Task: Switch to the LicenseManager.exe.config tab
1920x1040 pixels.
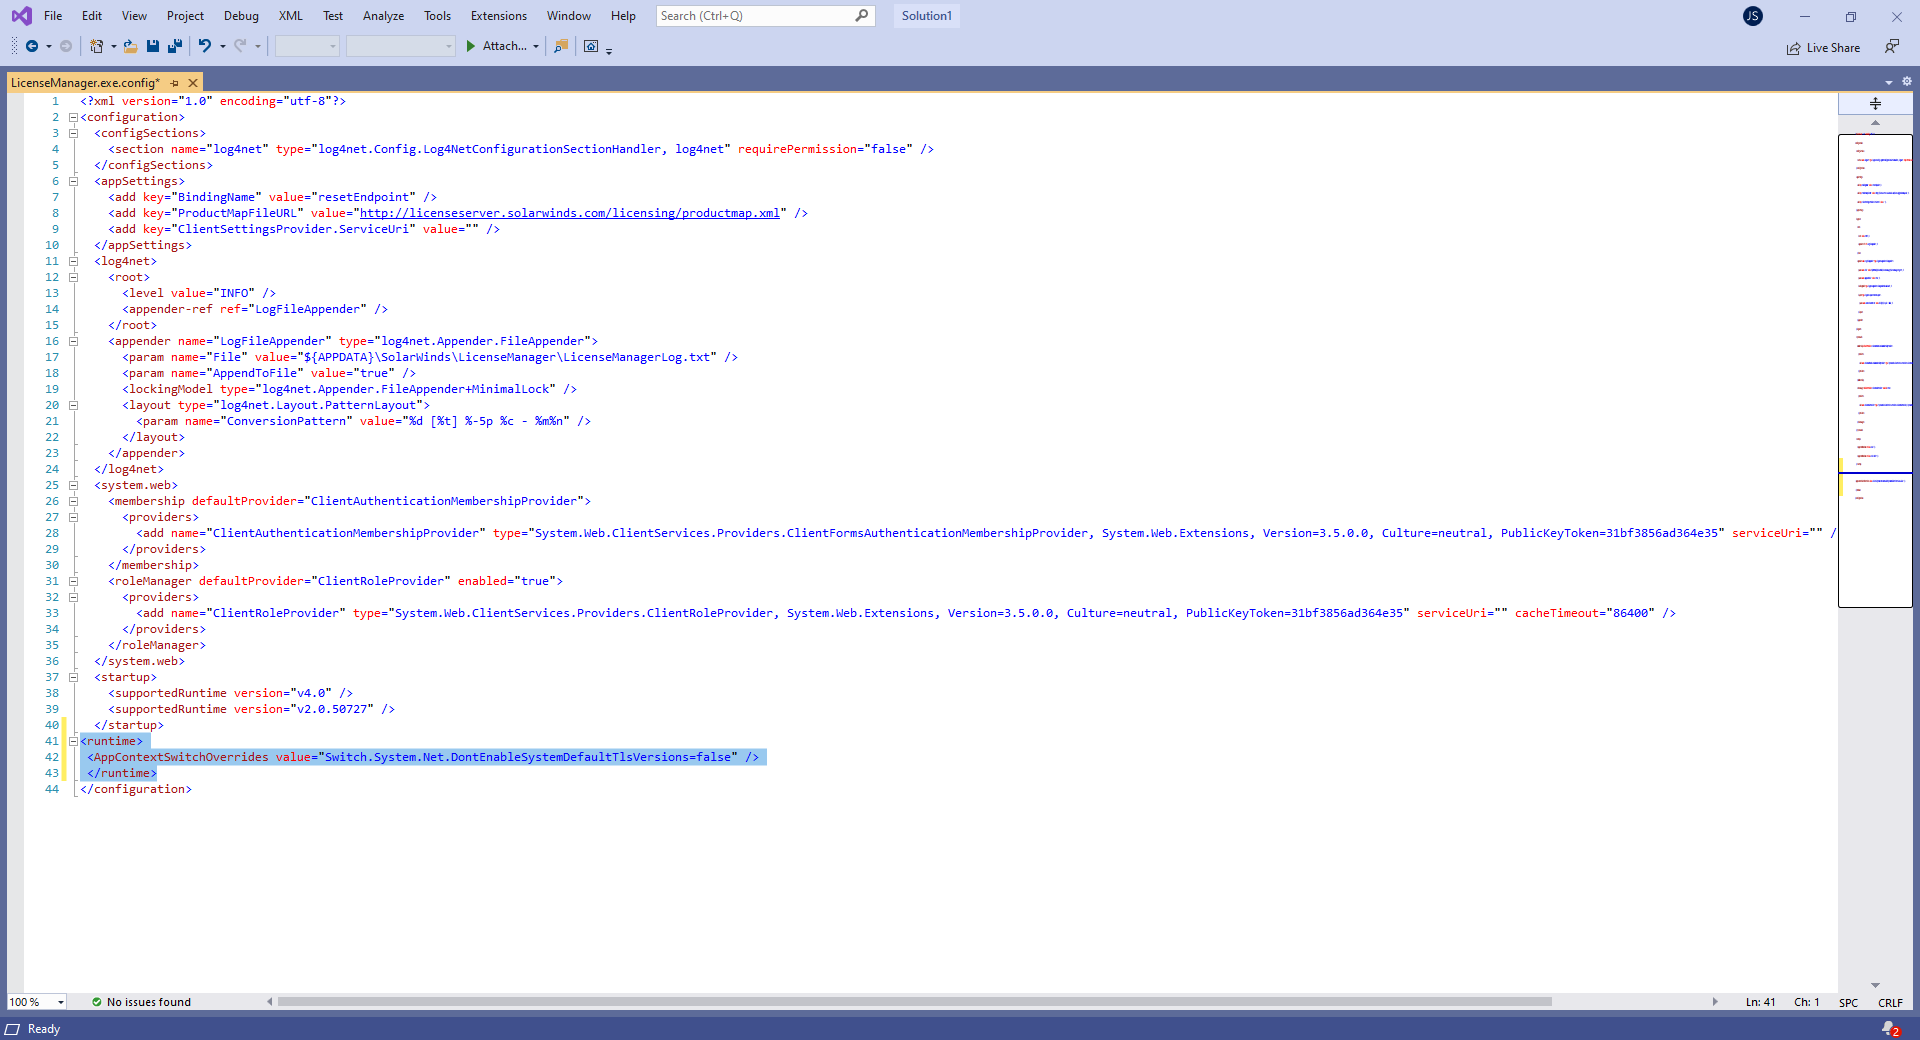Action: pyautogui.click(x=85, y=82)
